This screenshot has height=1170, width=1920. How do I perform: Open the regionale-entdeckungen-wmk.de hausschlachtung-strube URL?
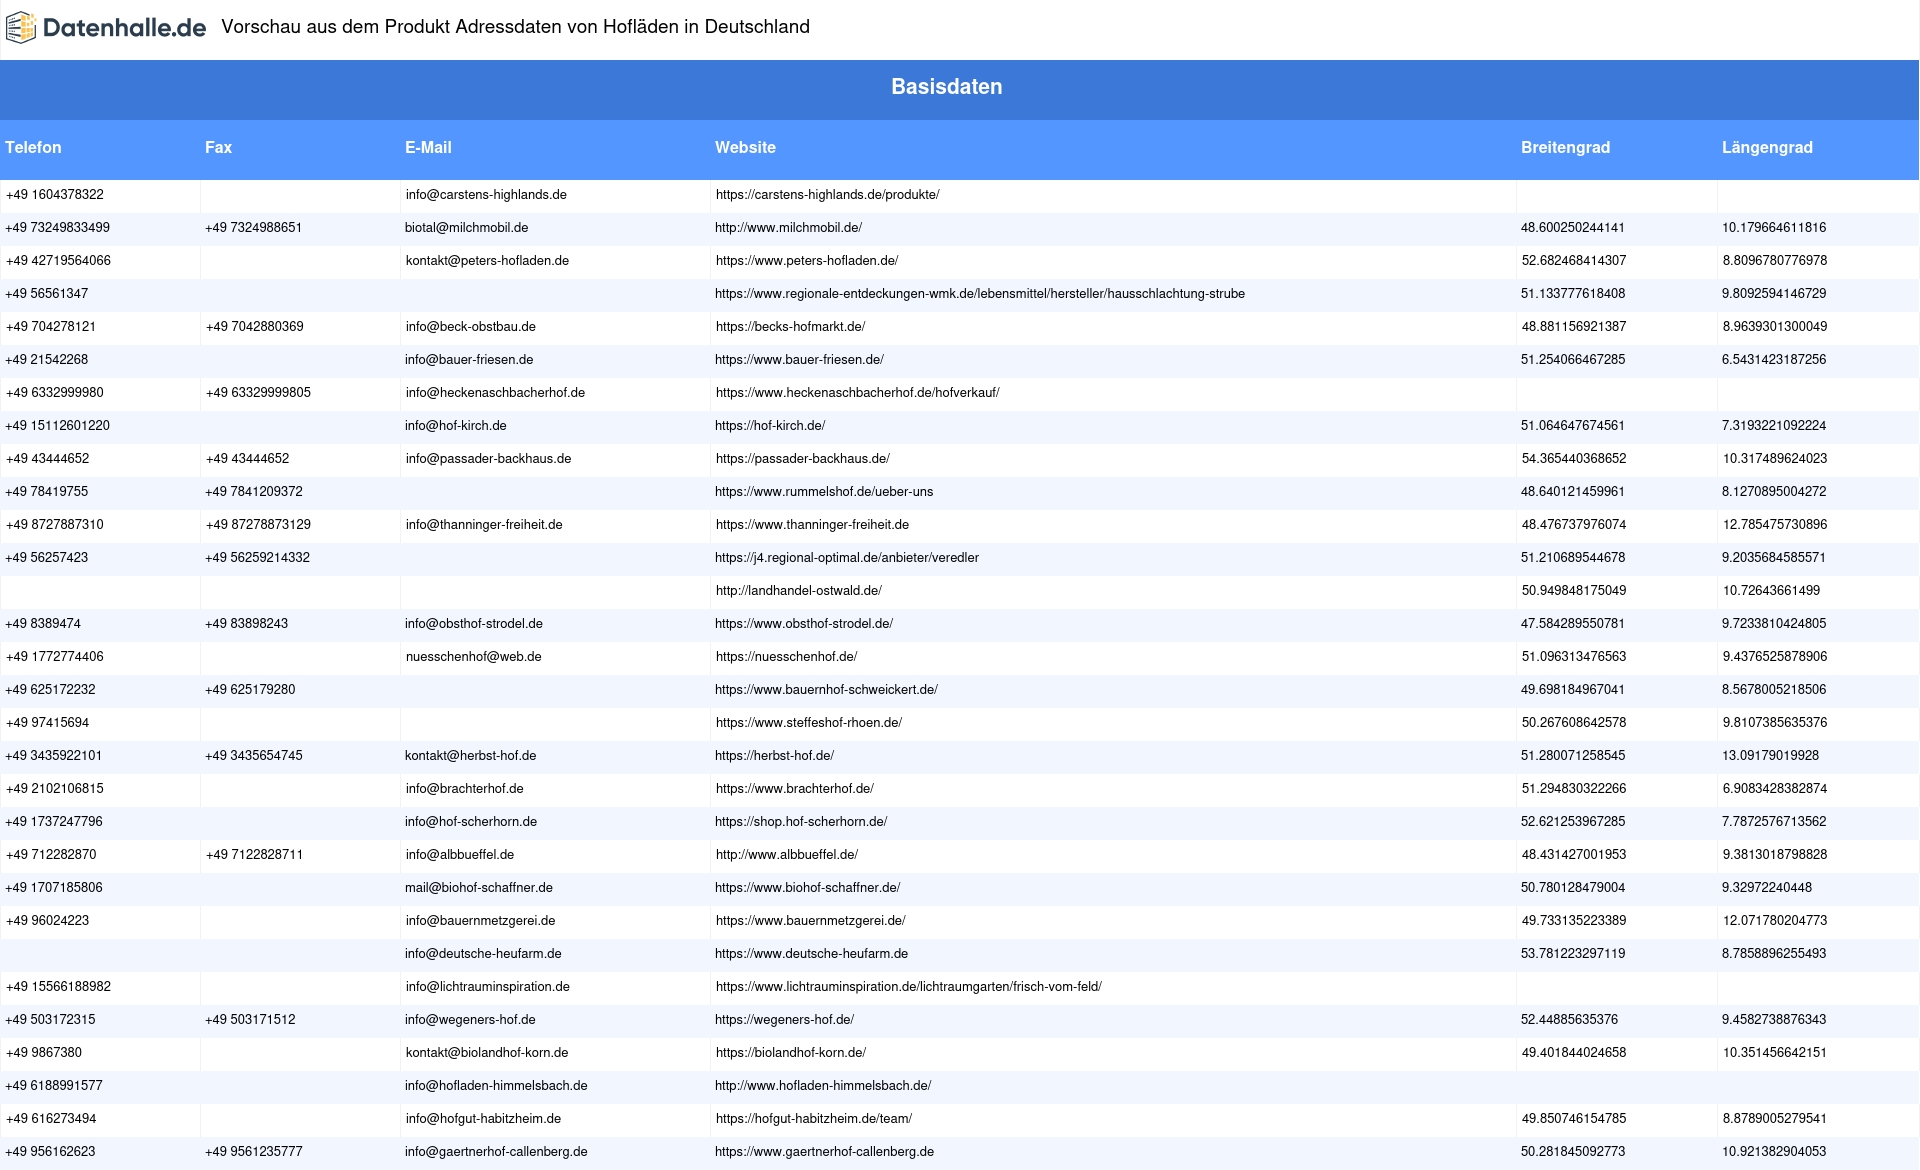click(x=980, y=294)
